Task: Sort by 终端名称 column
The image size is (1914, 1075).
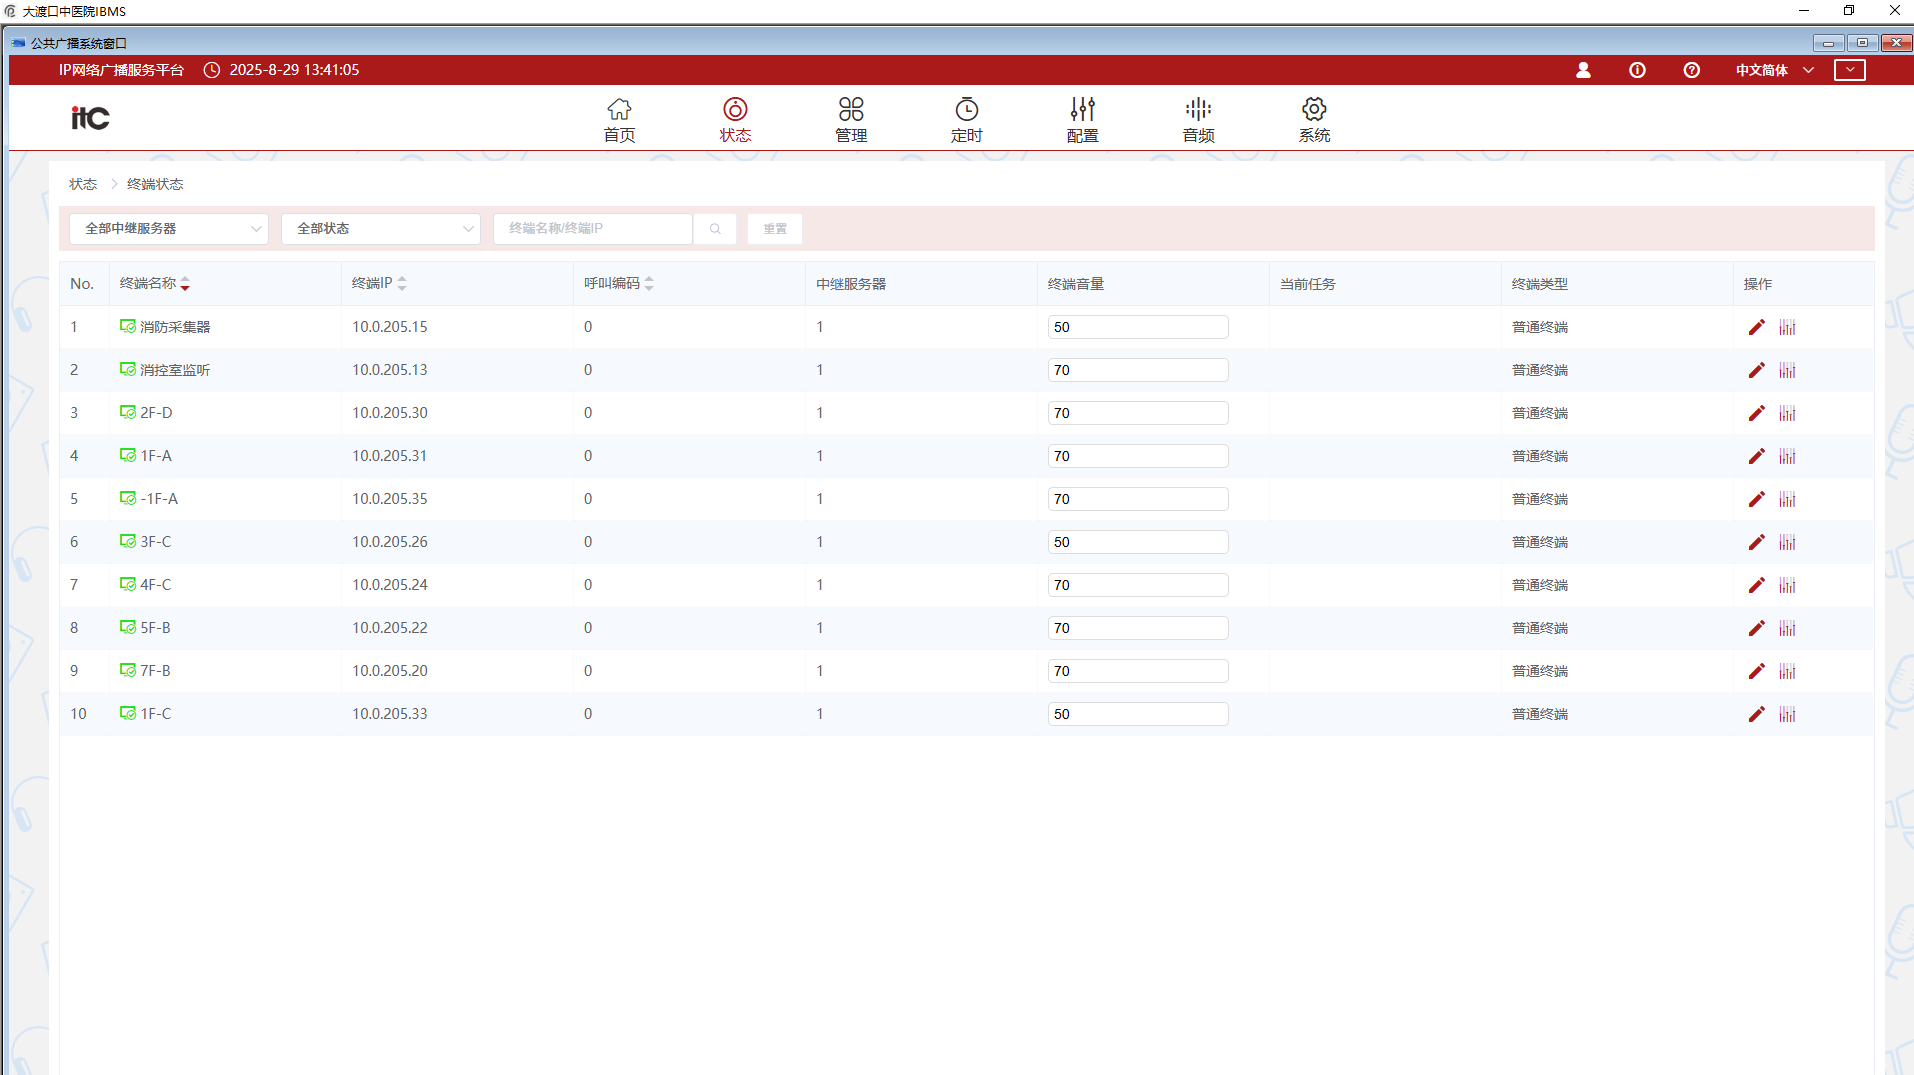Action: point(185,284)
